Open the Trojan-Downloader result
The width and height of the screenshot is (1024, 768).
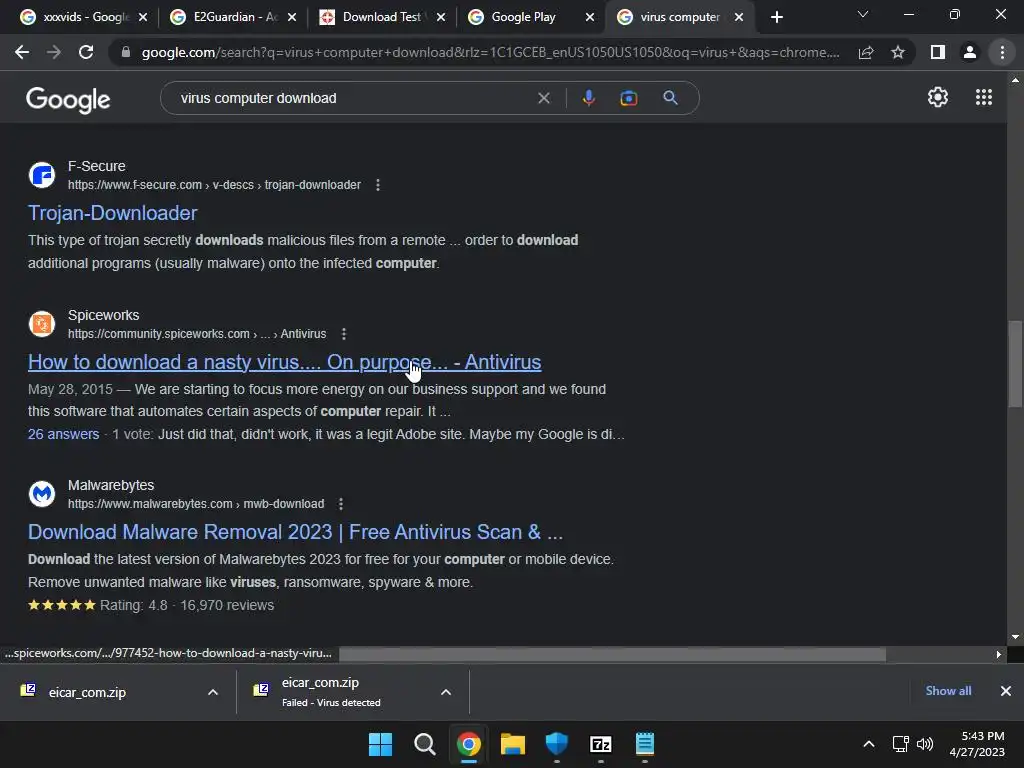112,213
